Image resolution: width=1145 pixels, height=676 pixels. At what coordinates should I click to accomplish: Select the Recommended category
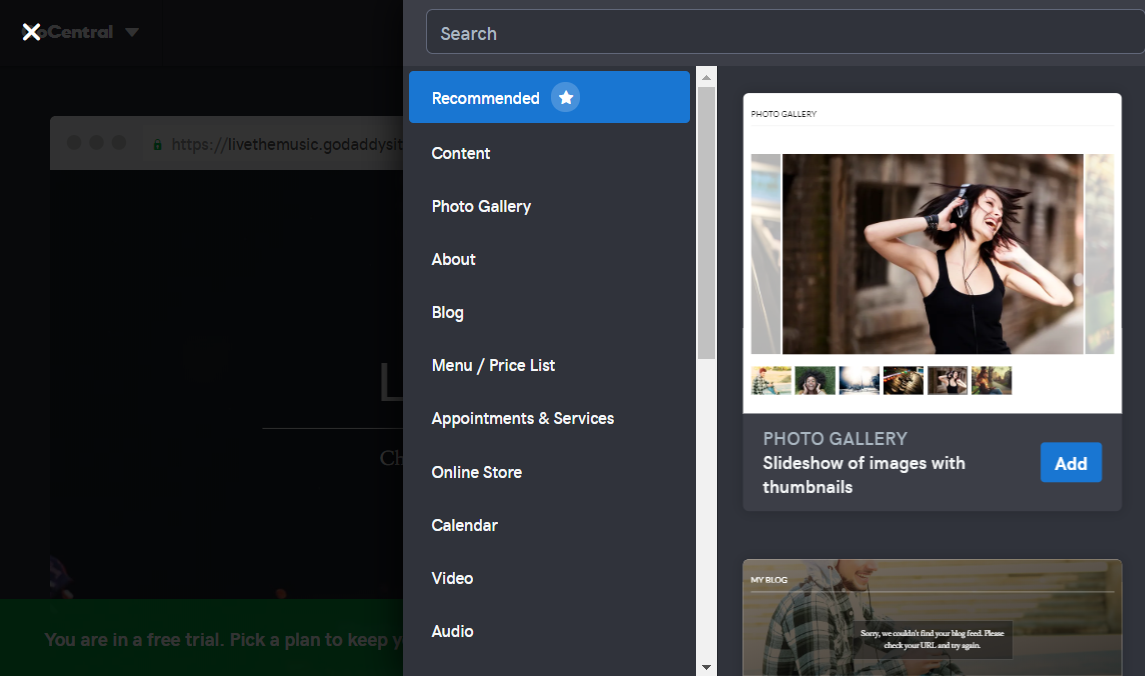click(x=485, y=98)
